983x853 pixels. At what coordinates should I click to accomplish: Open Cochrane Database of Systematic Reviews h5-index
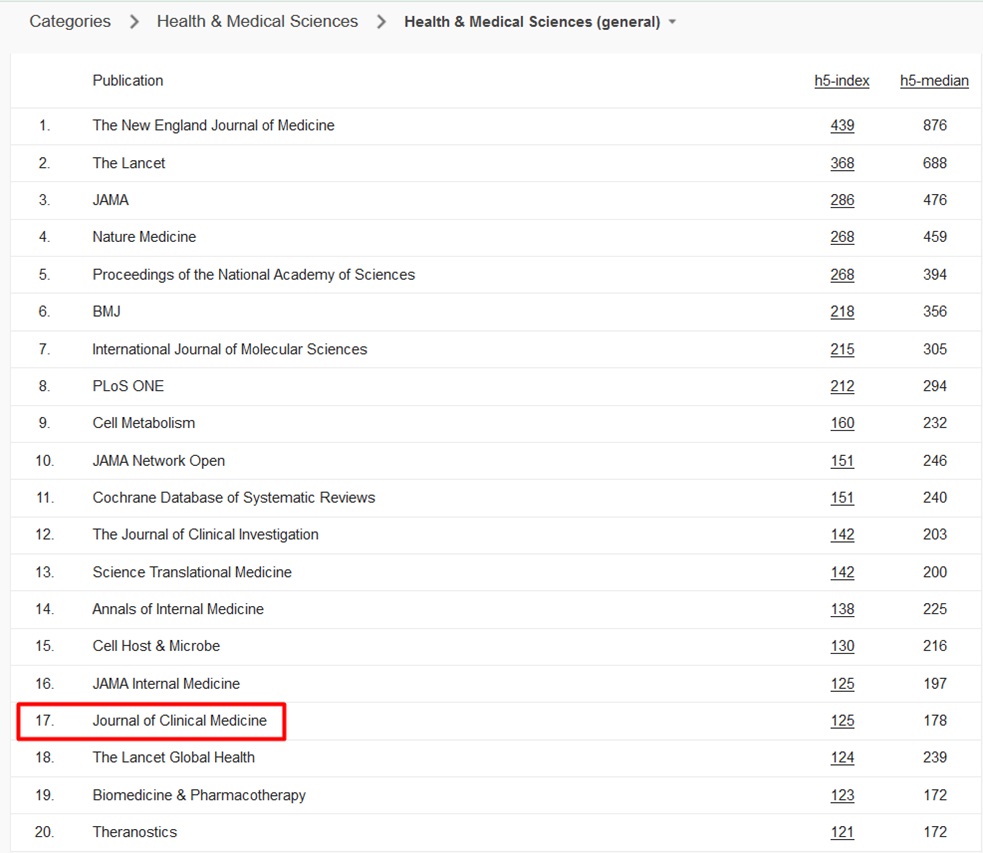[x=842, y=497]
